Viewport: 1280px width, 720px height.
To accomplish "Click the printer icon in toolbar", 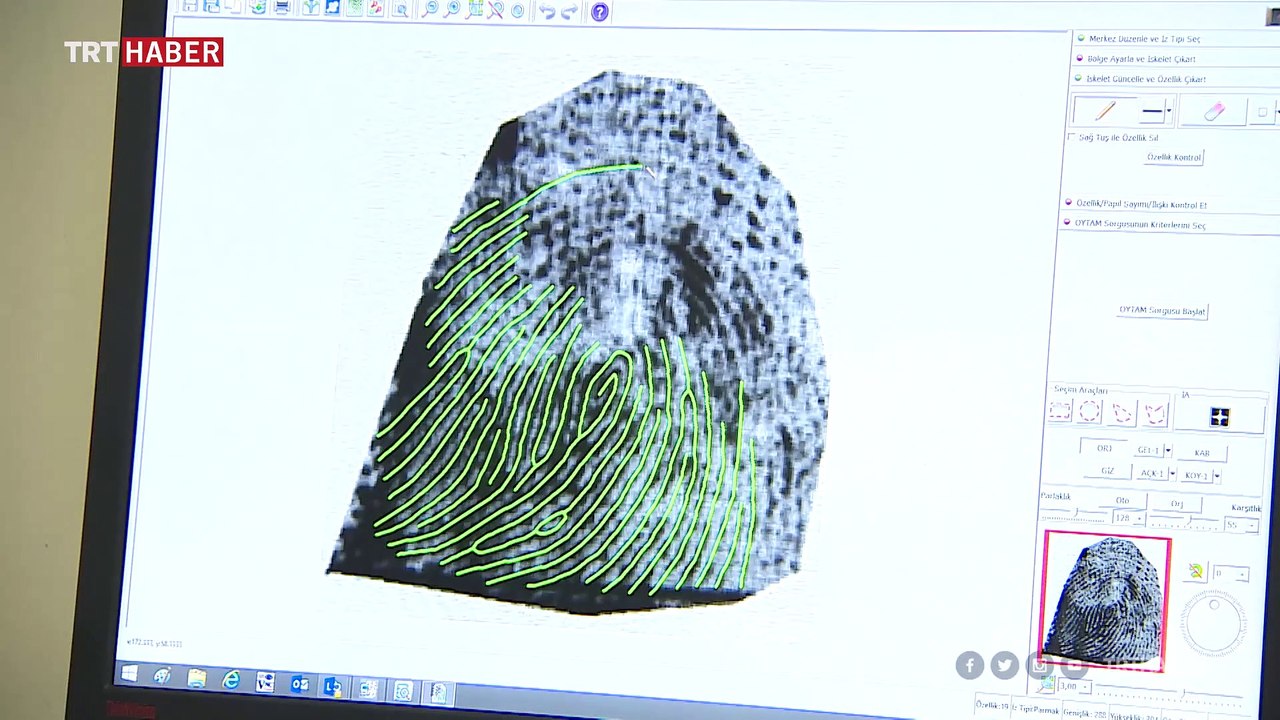I will (x=282, y=7).
